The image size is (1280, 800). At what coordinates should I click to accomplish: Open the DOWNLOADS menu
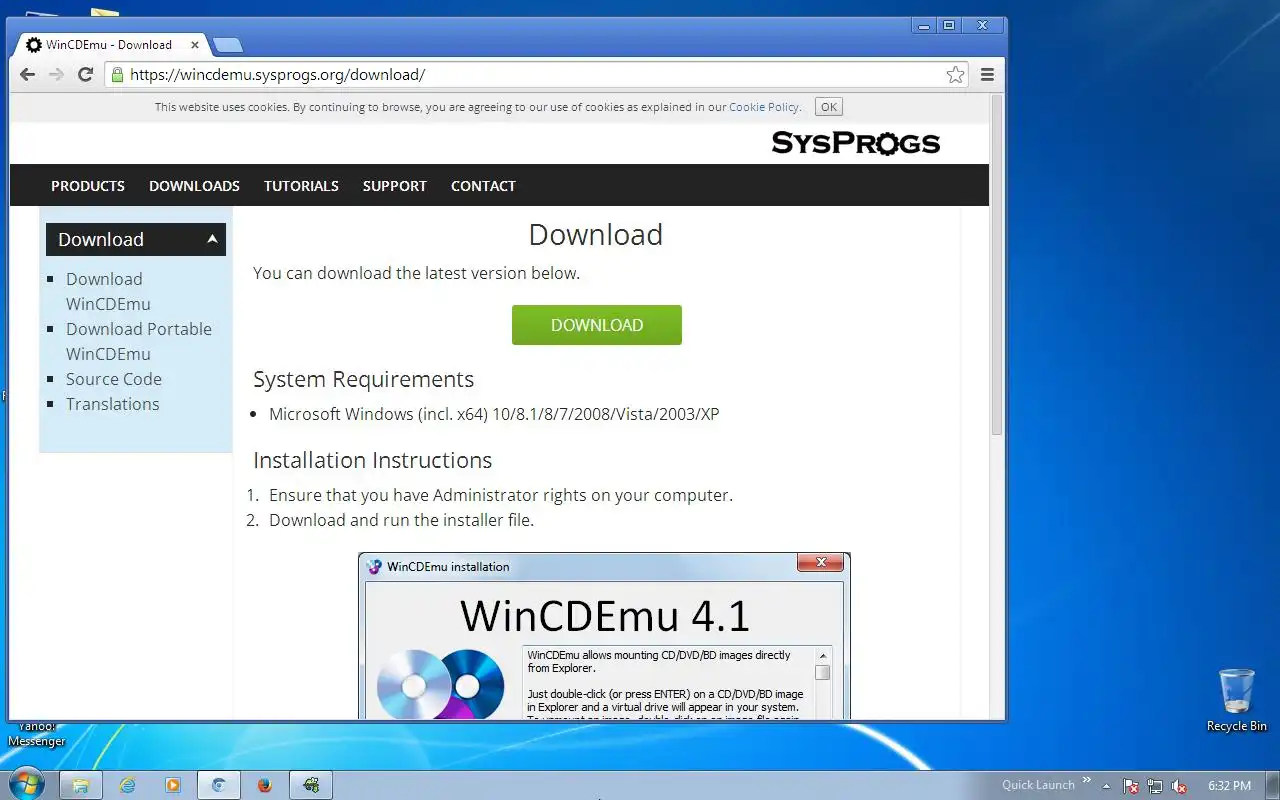tap(194, 186)
